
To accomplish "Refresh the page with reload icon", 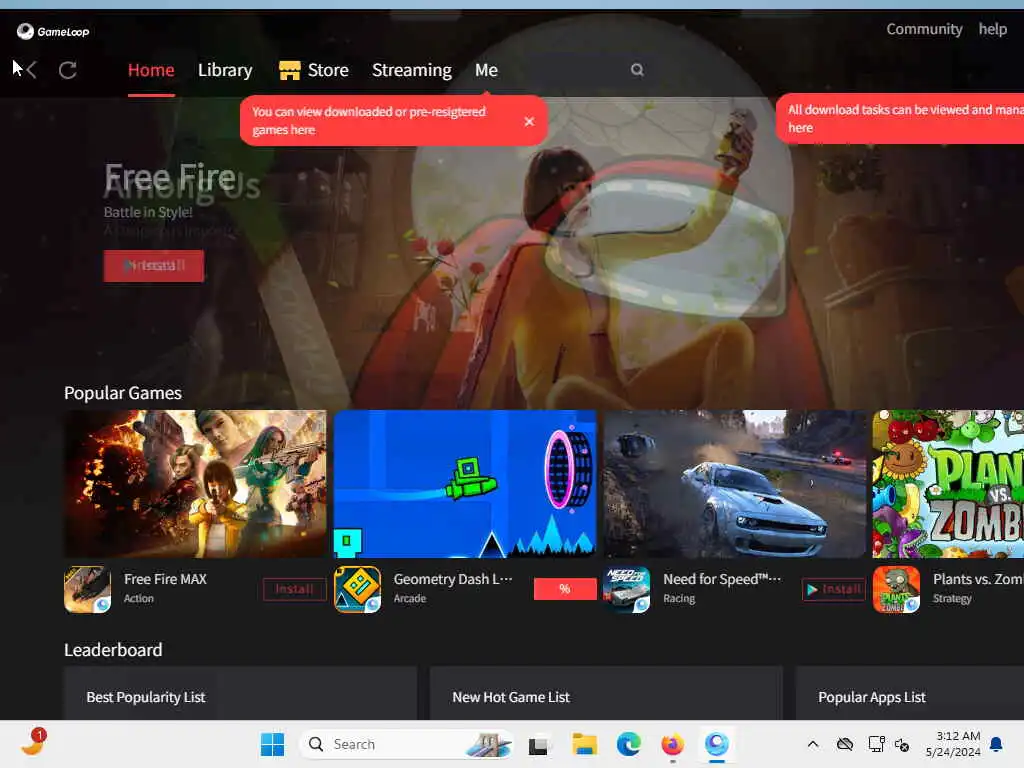I will pos(68,70).
